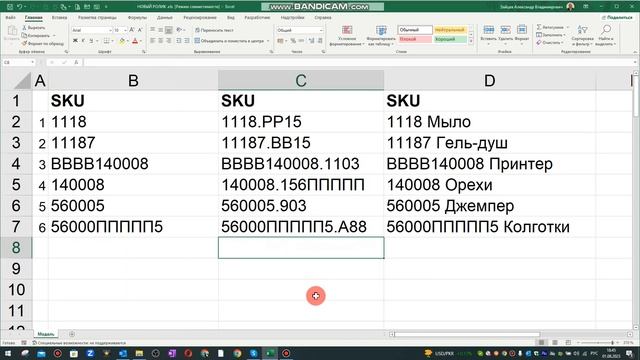Open the font size dropdown

[125, 30]
